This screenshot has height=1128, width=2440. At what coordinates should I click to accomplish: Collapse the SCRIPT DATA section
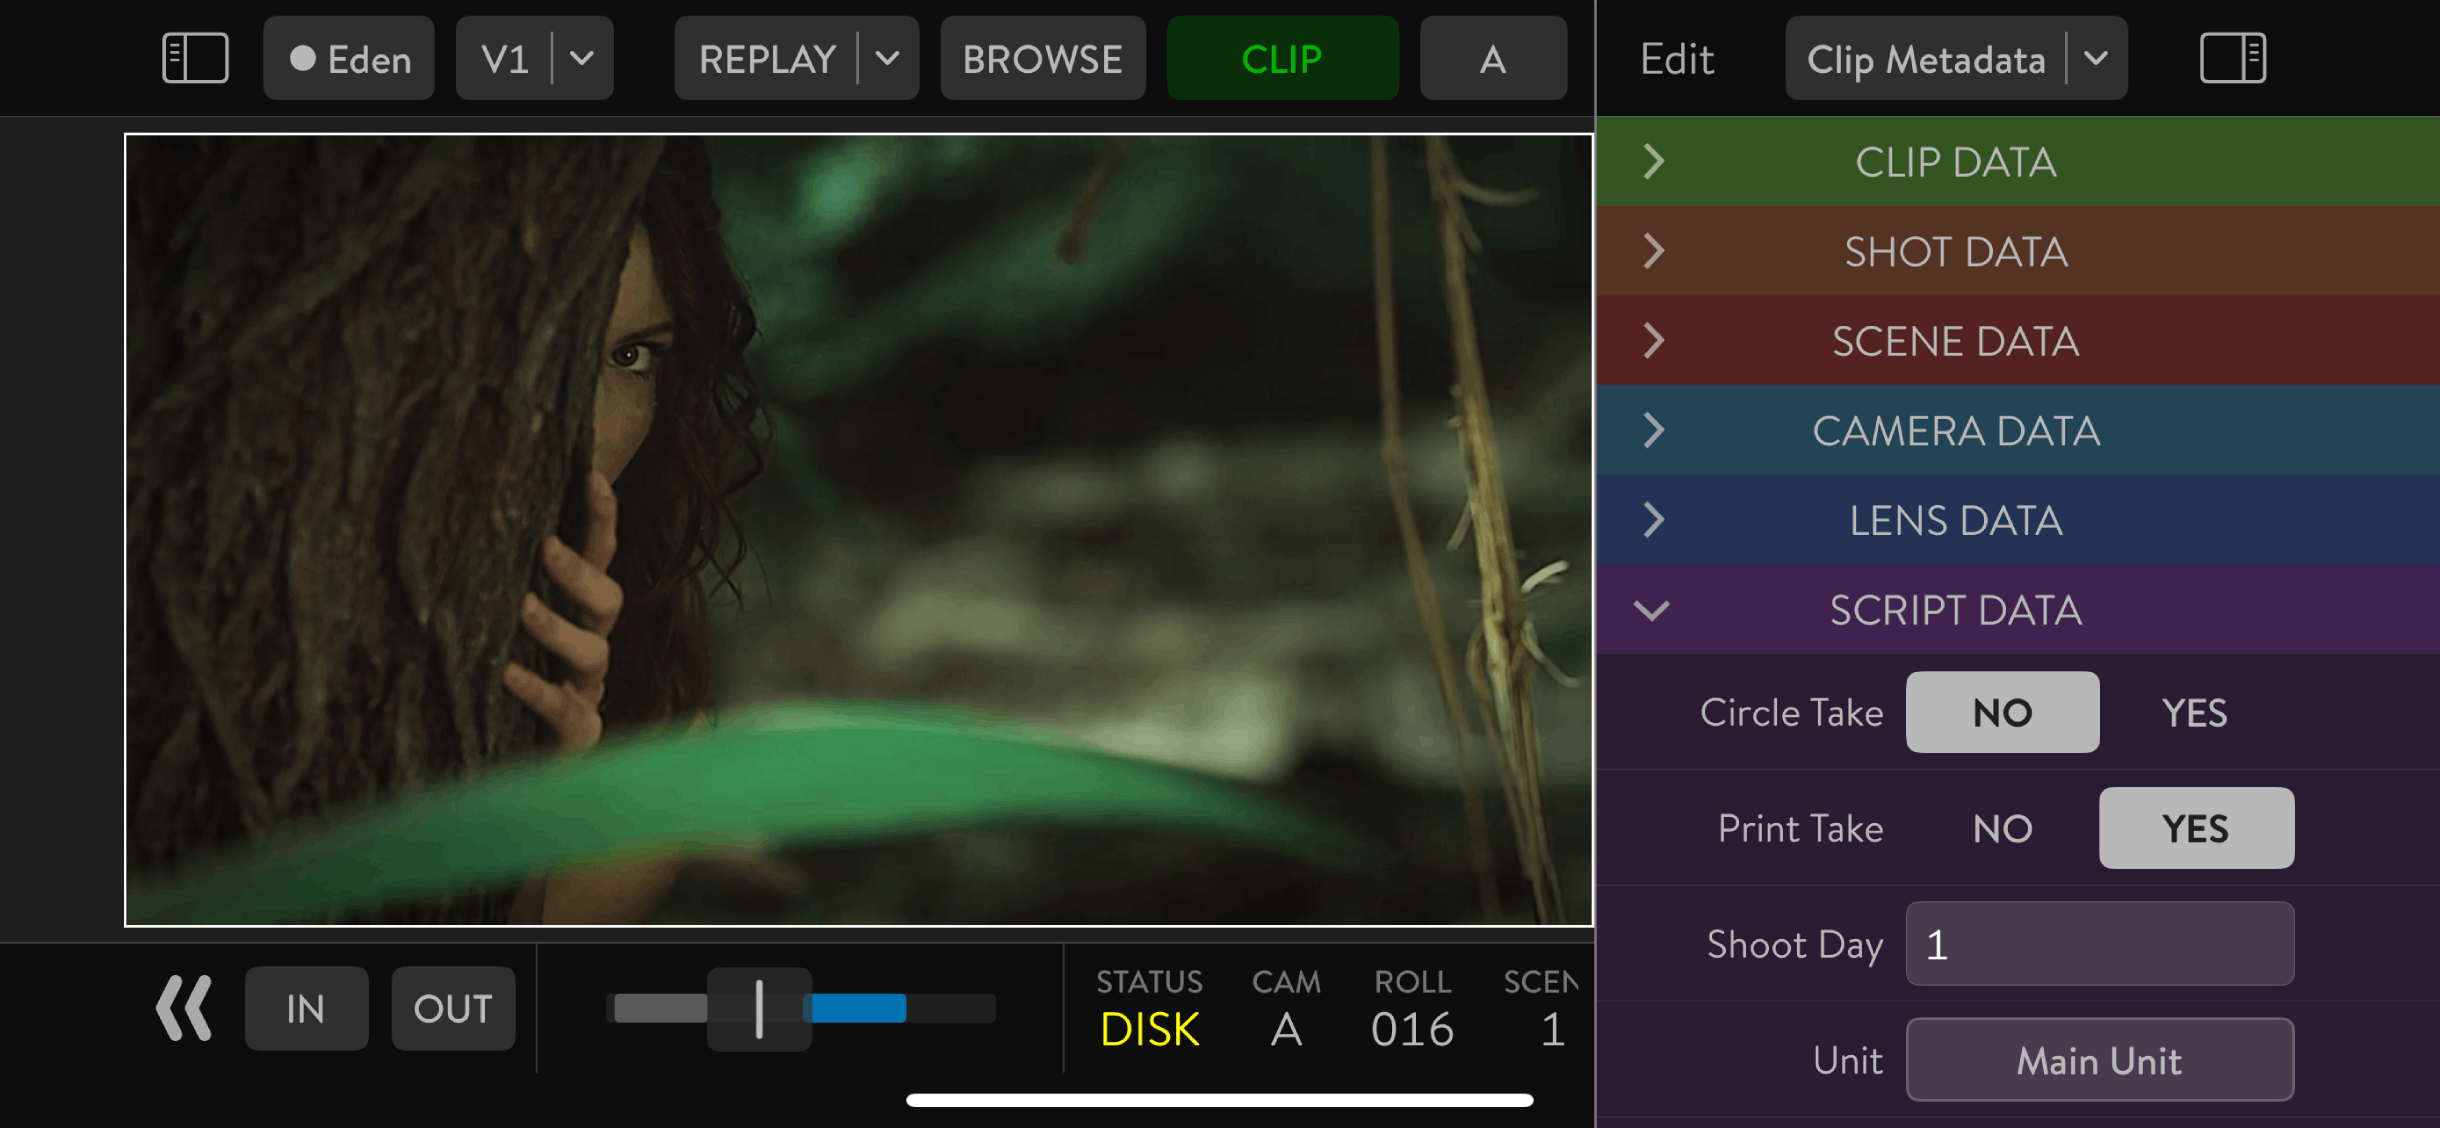1652,610
